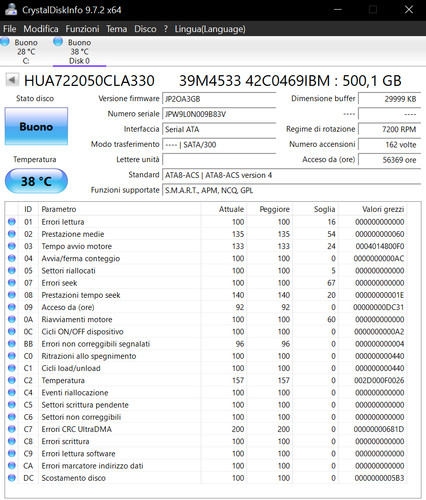Image resolution: width=426 pixels, height=500 pixels.
Task: Click status orb for Tempo avvio motore row
Action: point(12,246)
